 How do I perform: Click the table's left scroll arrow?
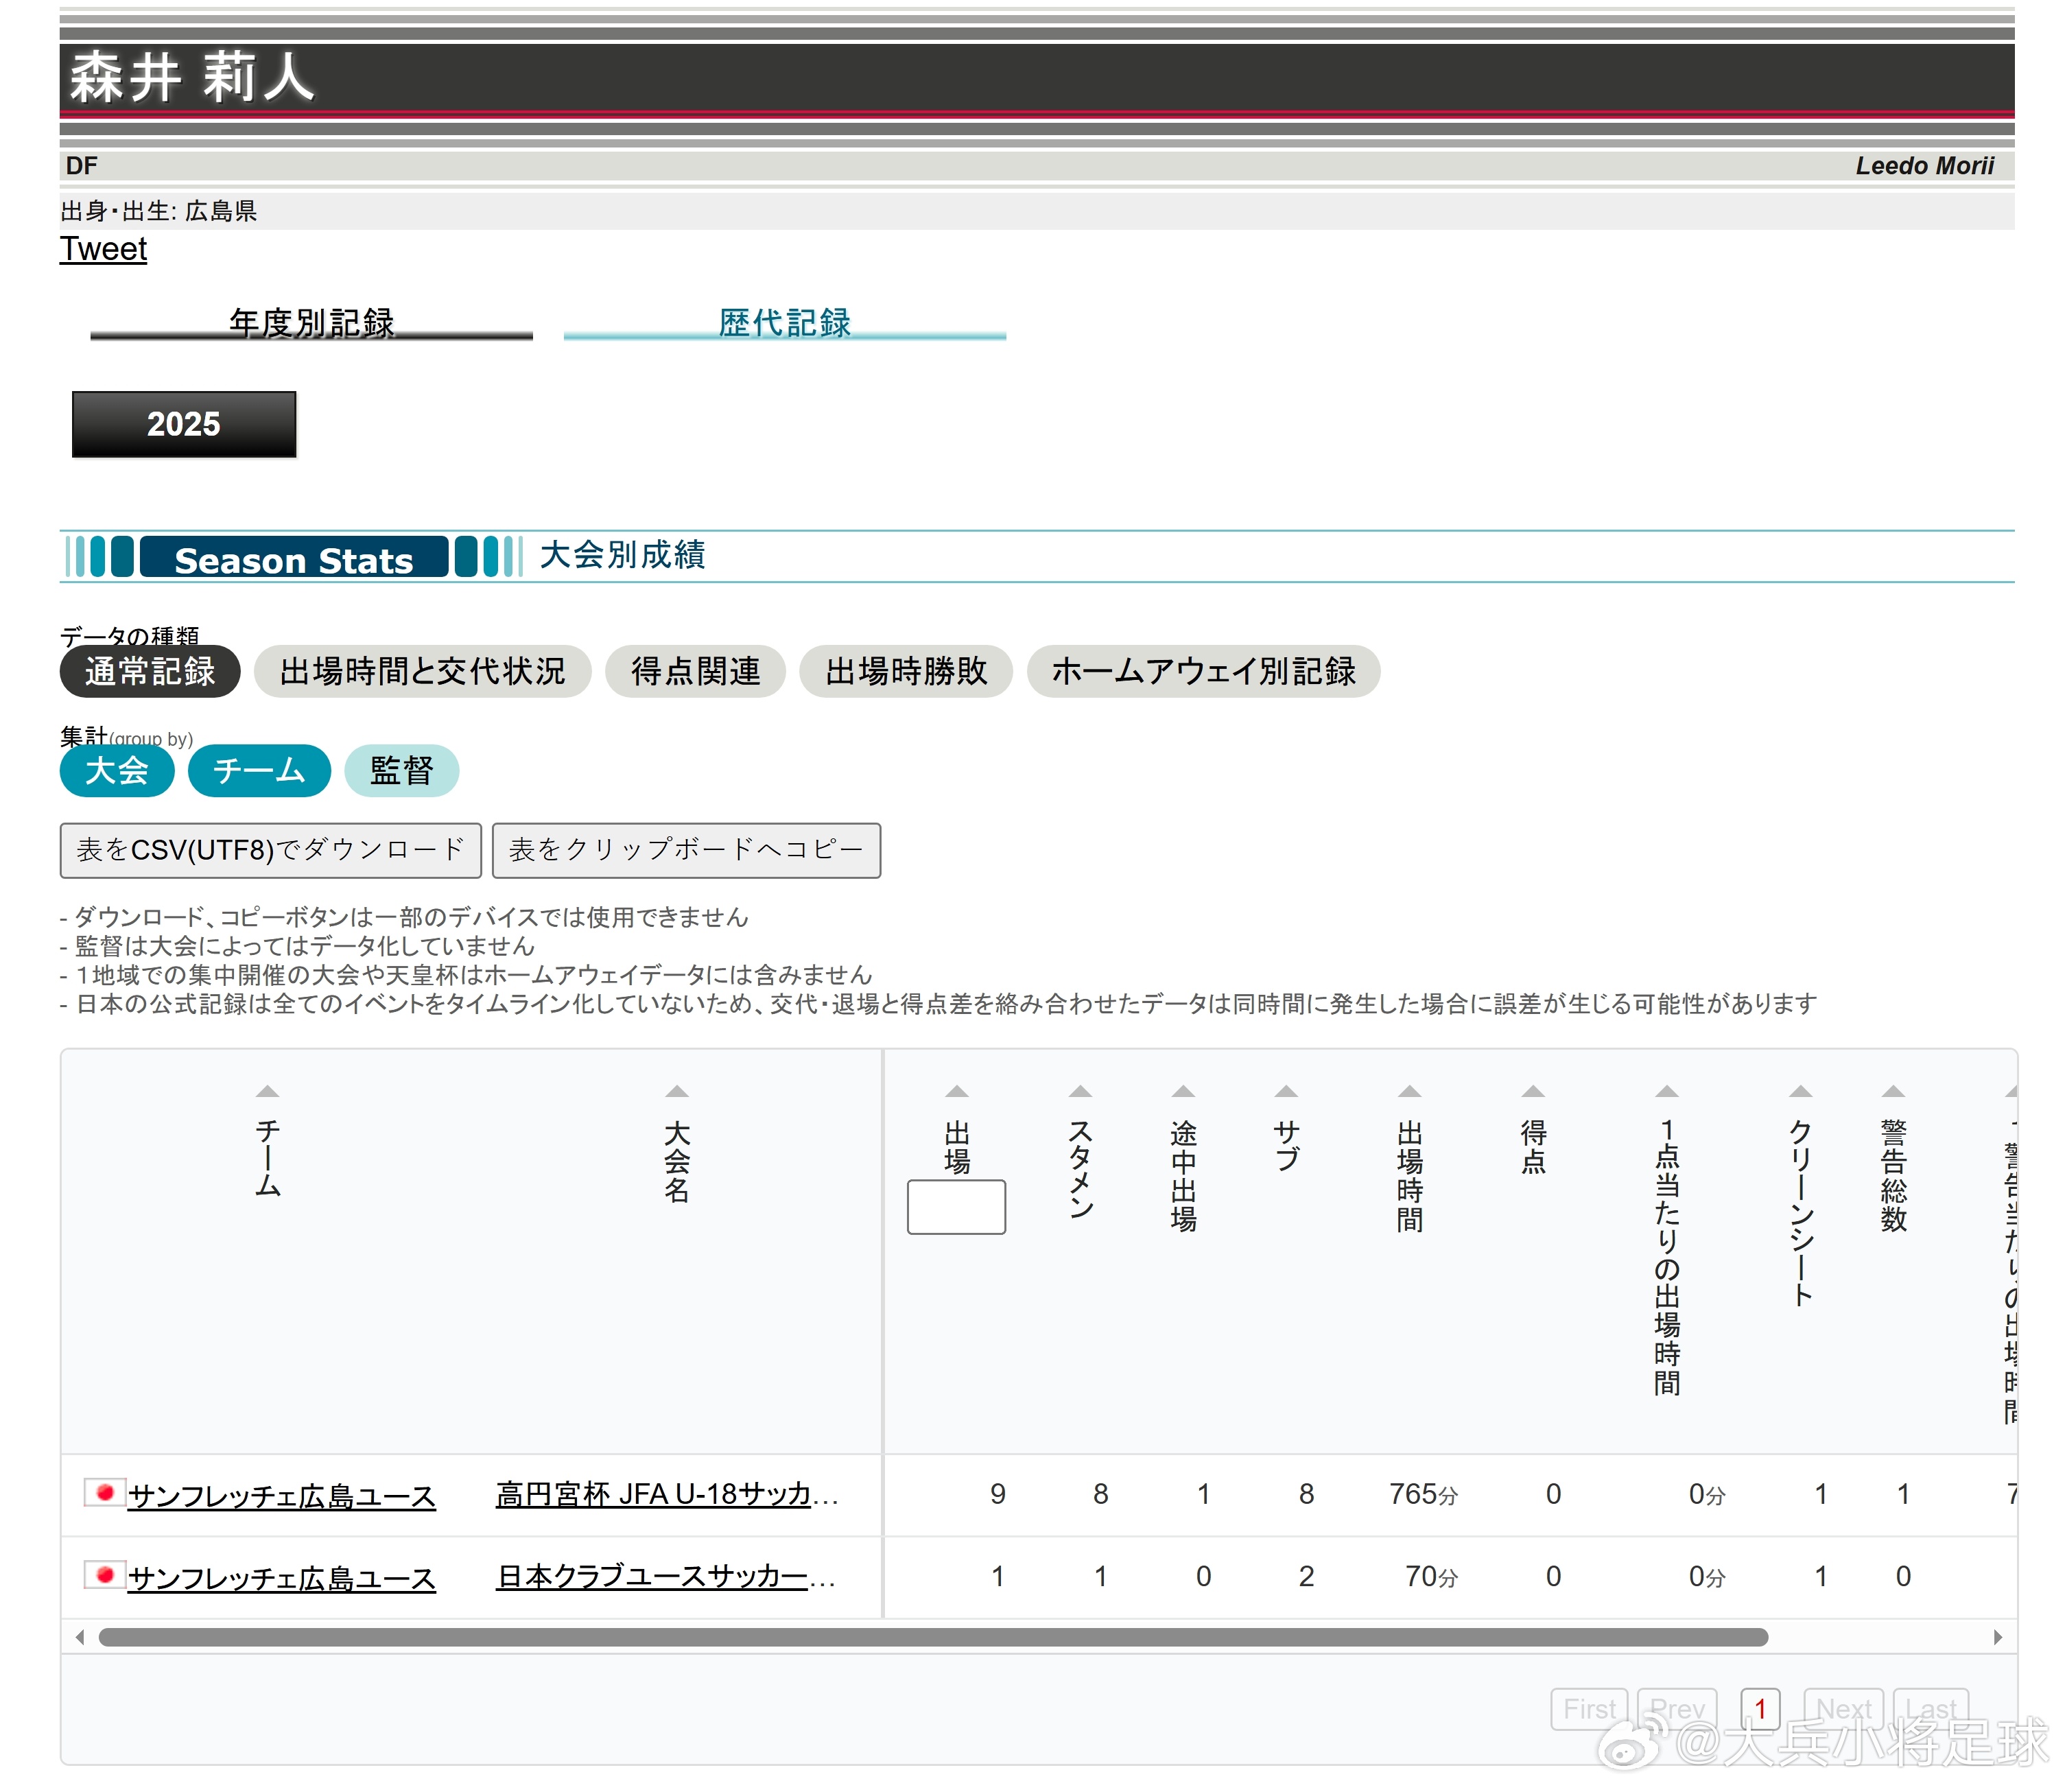click(80, 1637)
